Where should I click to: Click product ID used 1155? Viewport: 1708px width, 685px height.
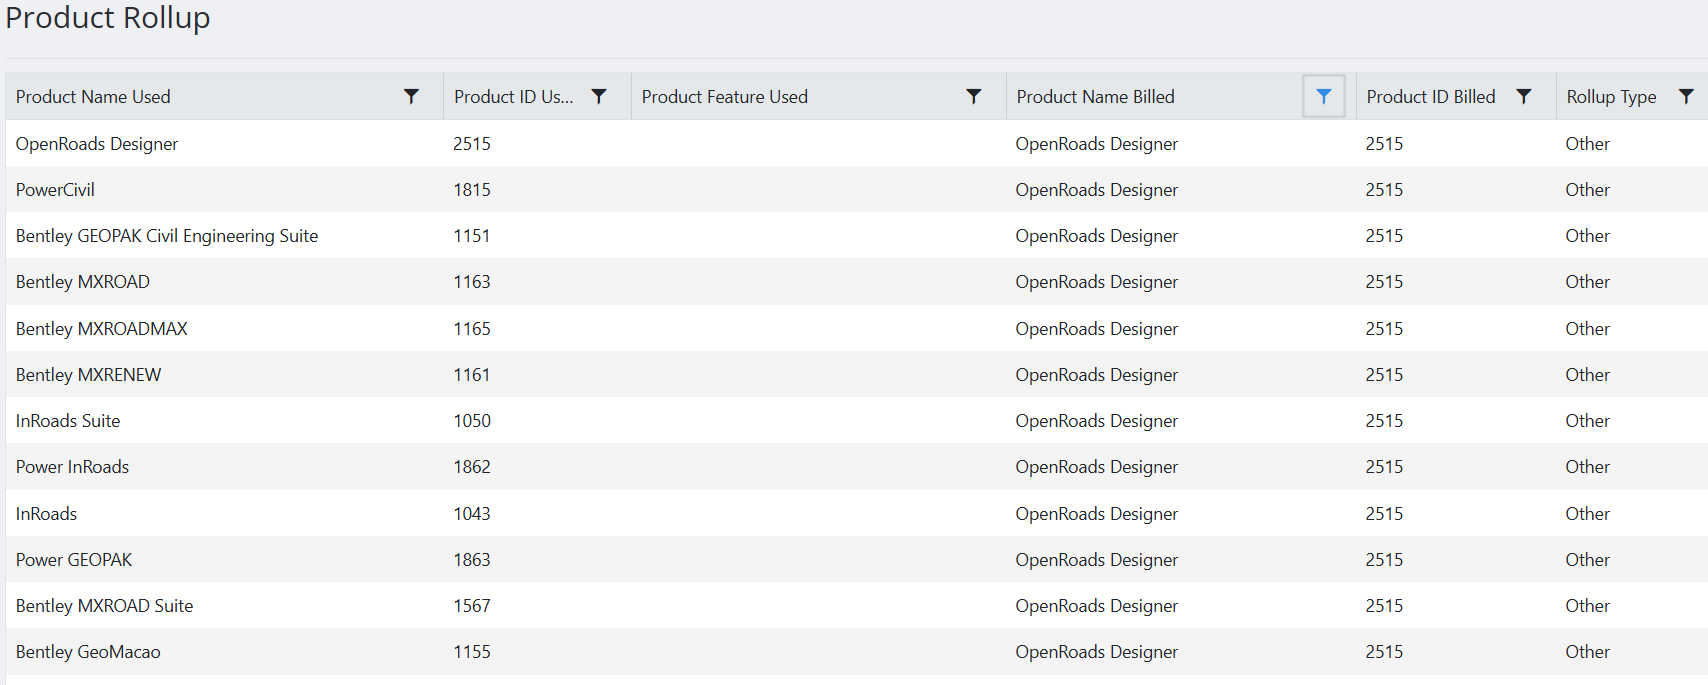click(x=472, y=652)
